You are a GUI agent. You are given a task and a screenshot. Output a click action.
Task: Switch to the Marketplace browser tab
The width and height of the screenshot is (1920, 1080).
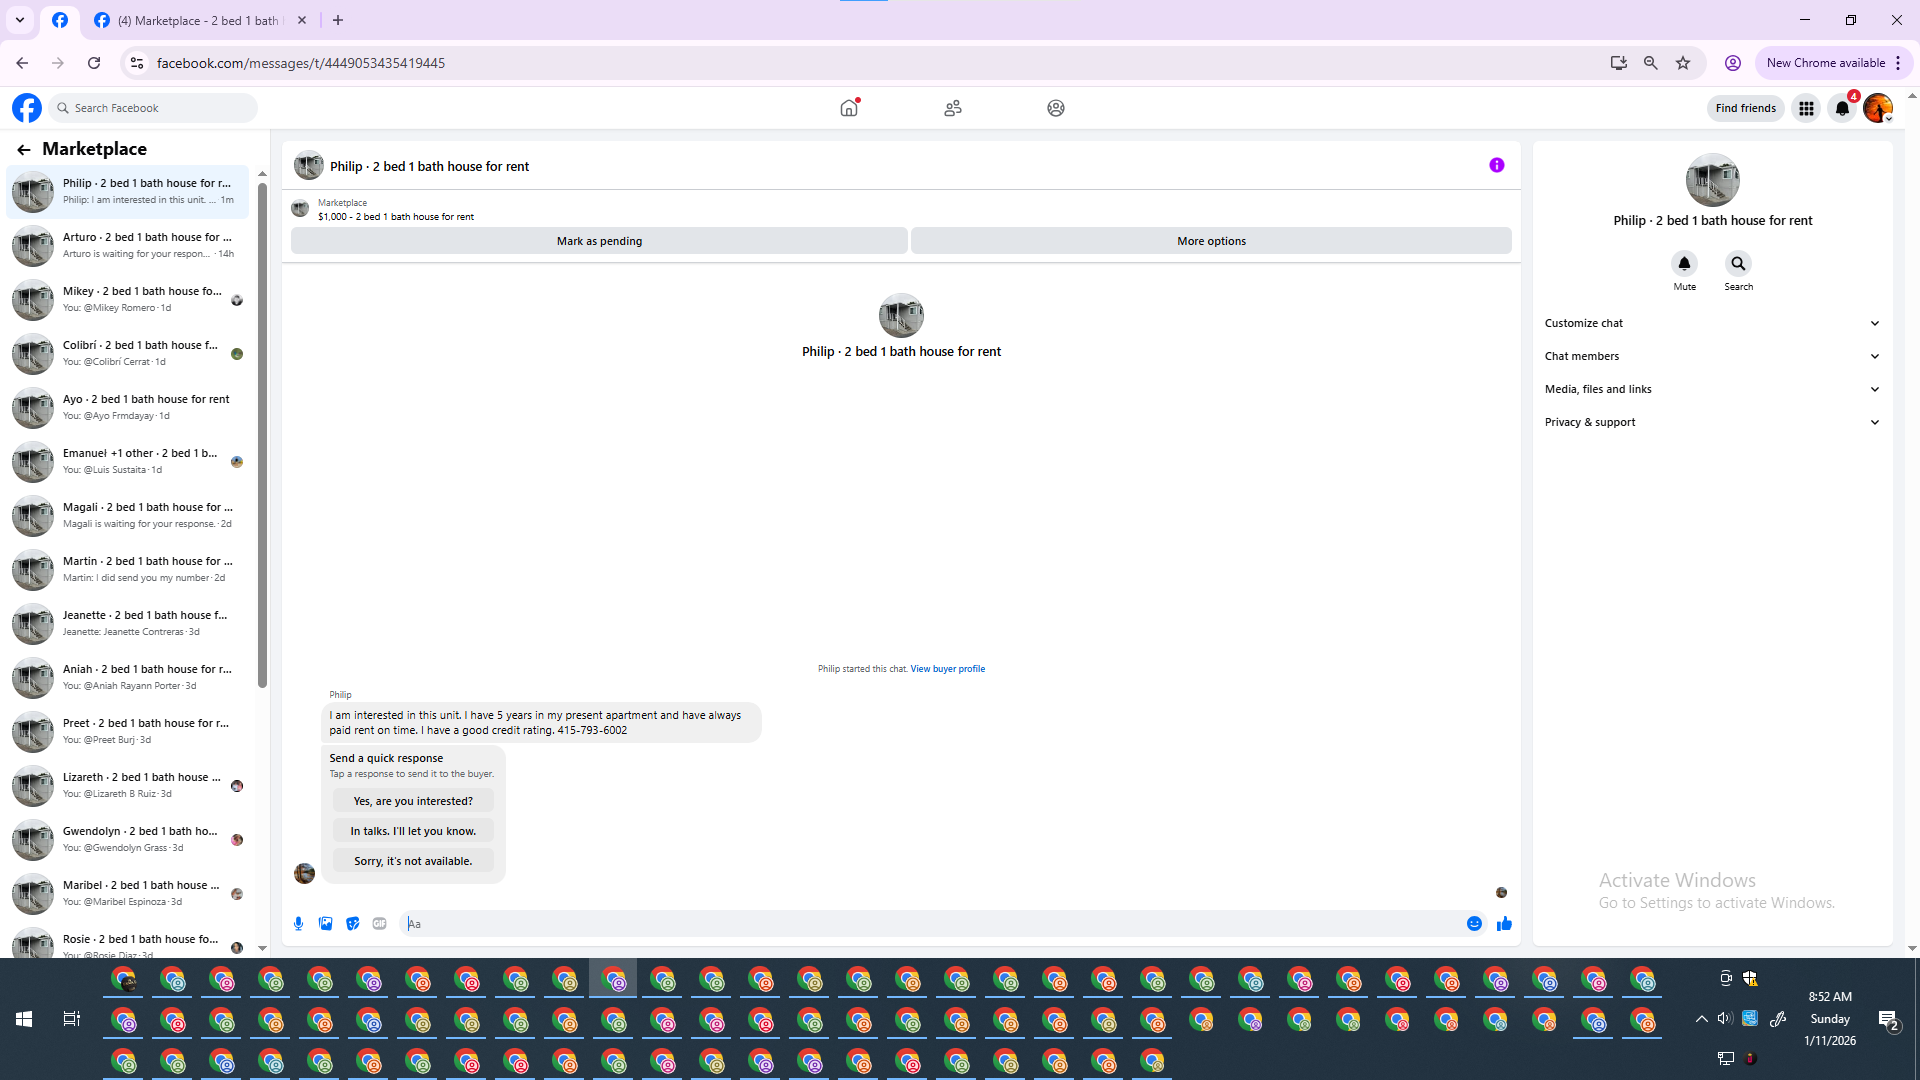[200, 20]
